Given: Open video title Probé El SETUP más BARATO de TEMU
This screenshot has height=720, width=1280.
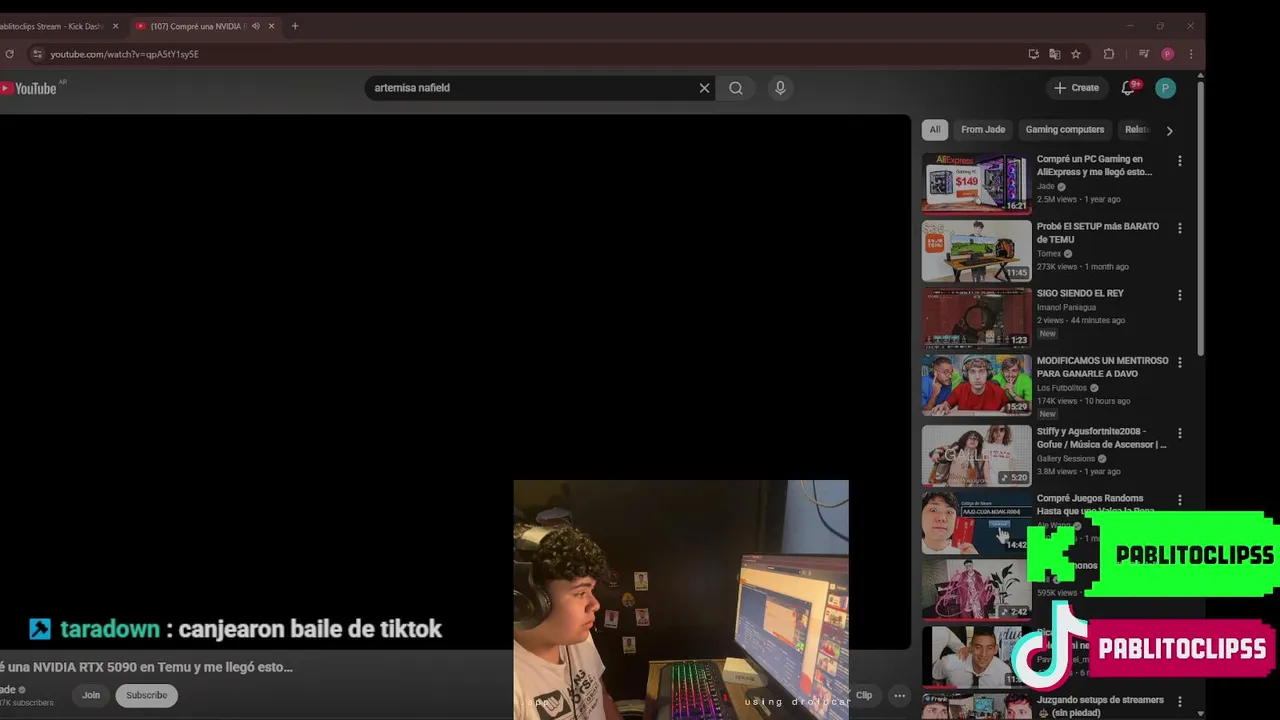Looking at the screenshot, I should 1098,233.
